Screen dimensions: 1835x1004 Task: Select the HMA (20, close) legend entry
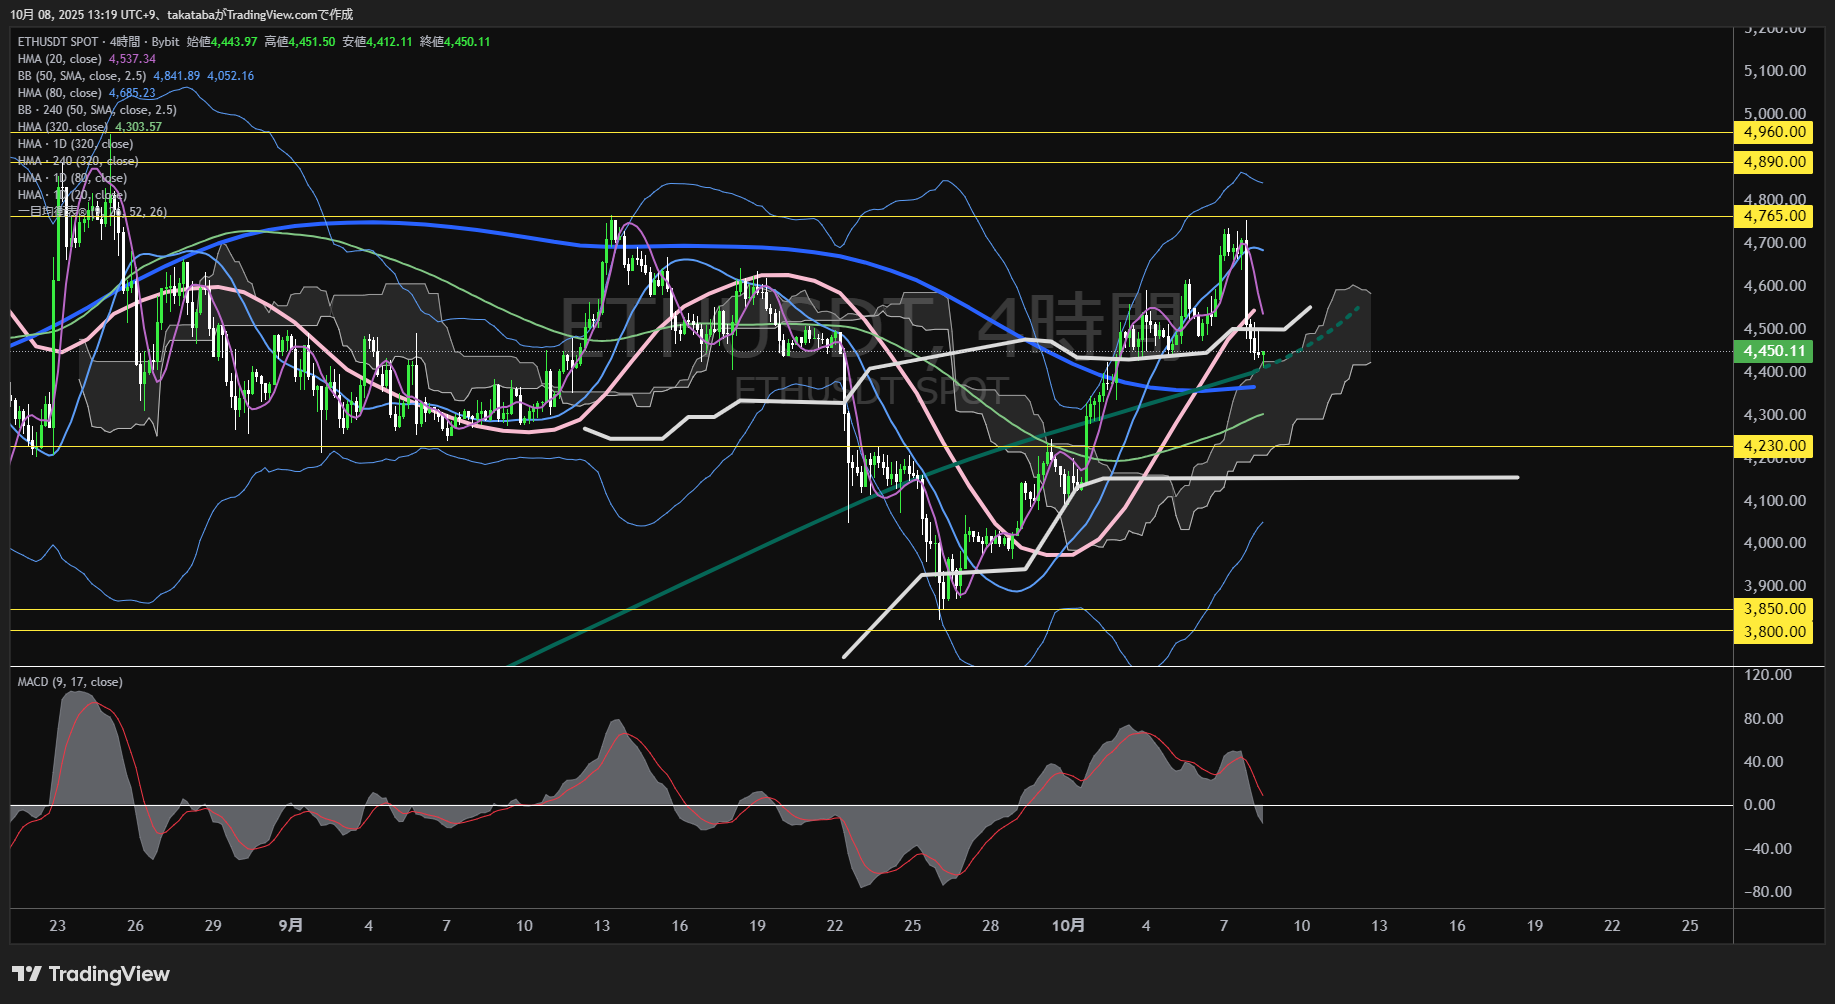coord(60,59)
